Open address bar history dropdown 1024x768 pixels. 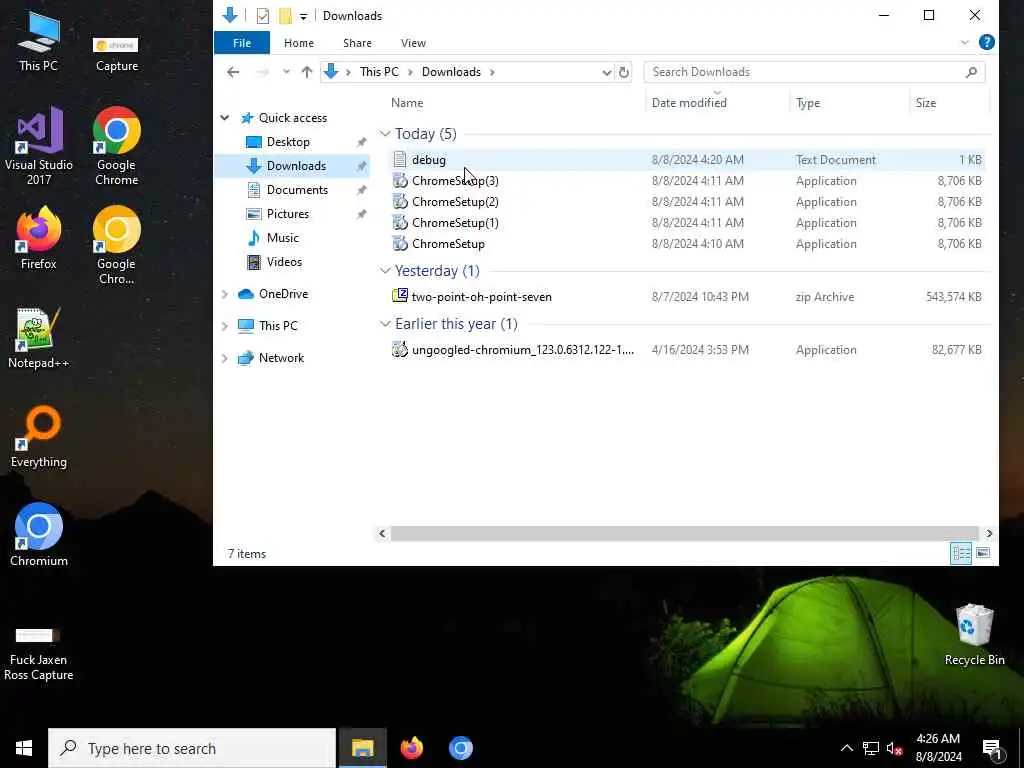click(x=606, y=72)
